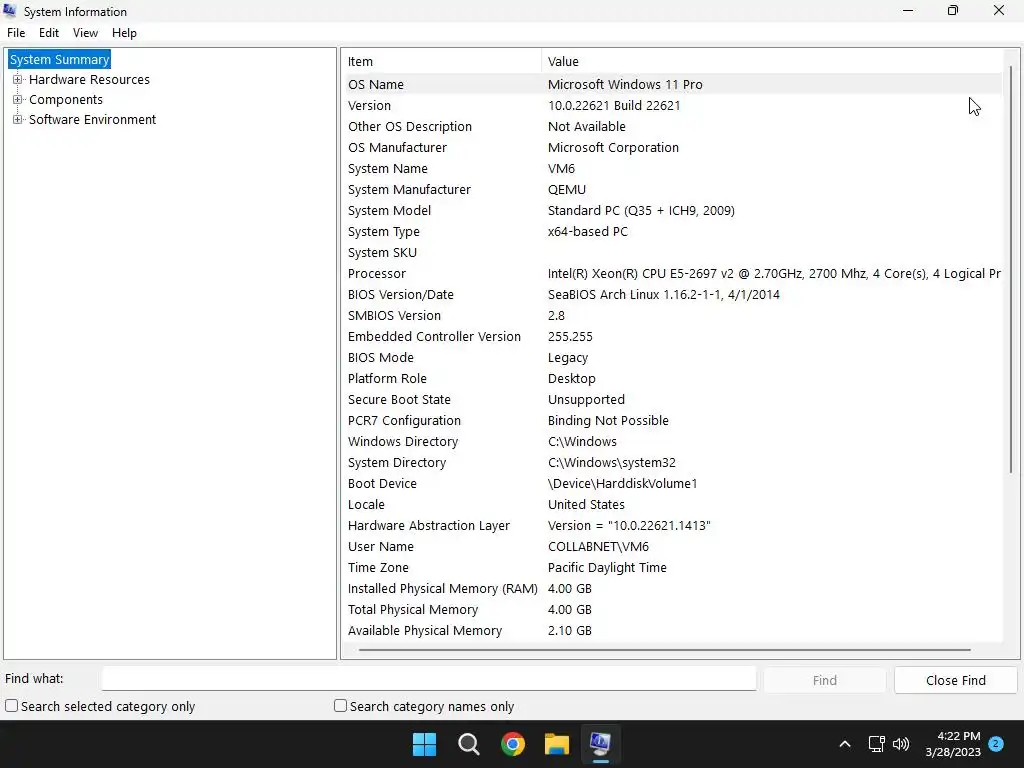This screenshot has width=1024, height=768.
Task: Select System Summary tree item
Action: (59, 59)
